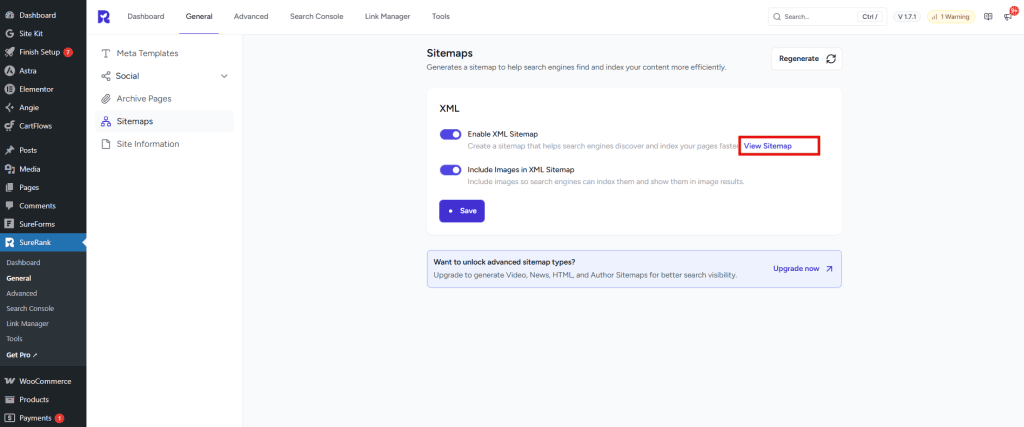The height and width of the screenshot is (427, 1024).
Task: Open the megaphone notifications icon
Action: (x=1008, y=17)
